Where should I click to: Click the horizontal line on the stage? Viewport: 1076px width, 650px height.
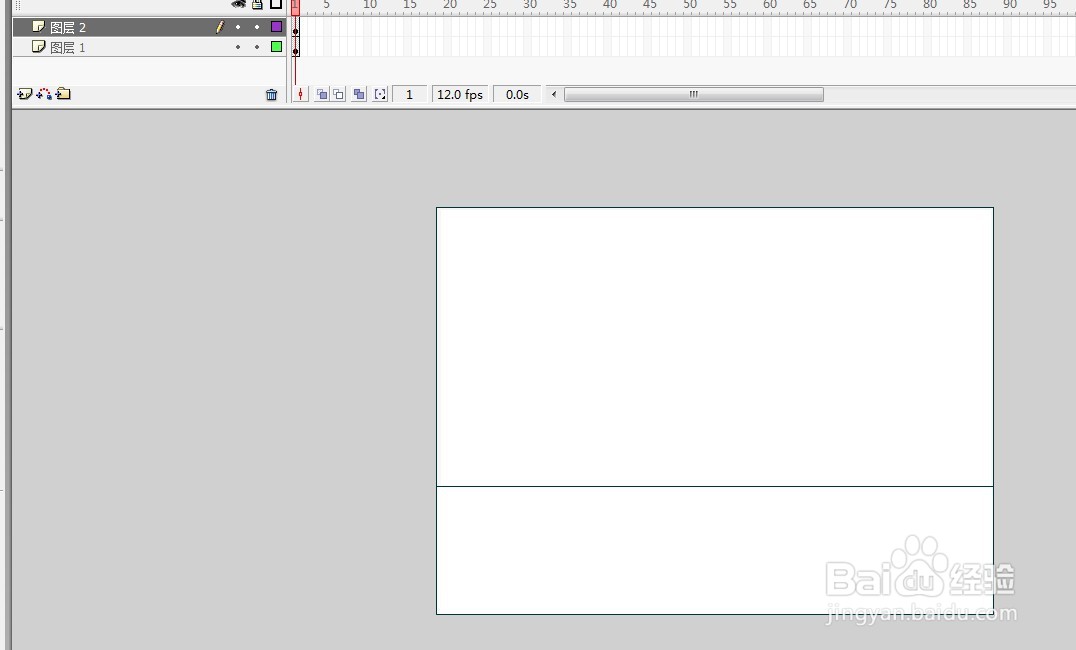[715, 487]
